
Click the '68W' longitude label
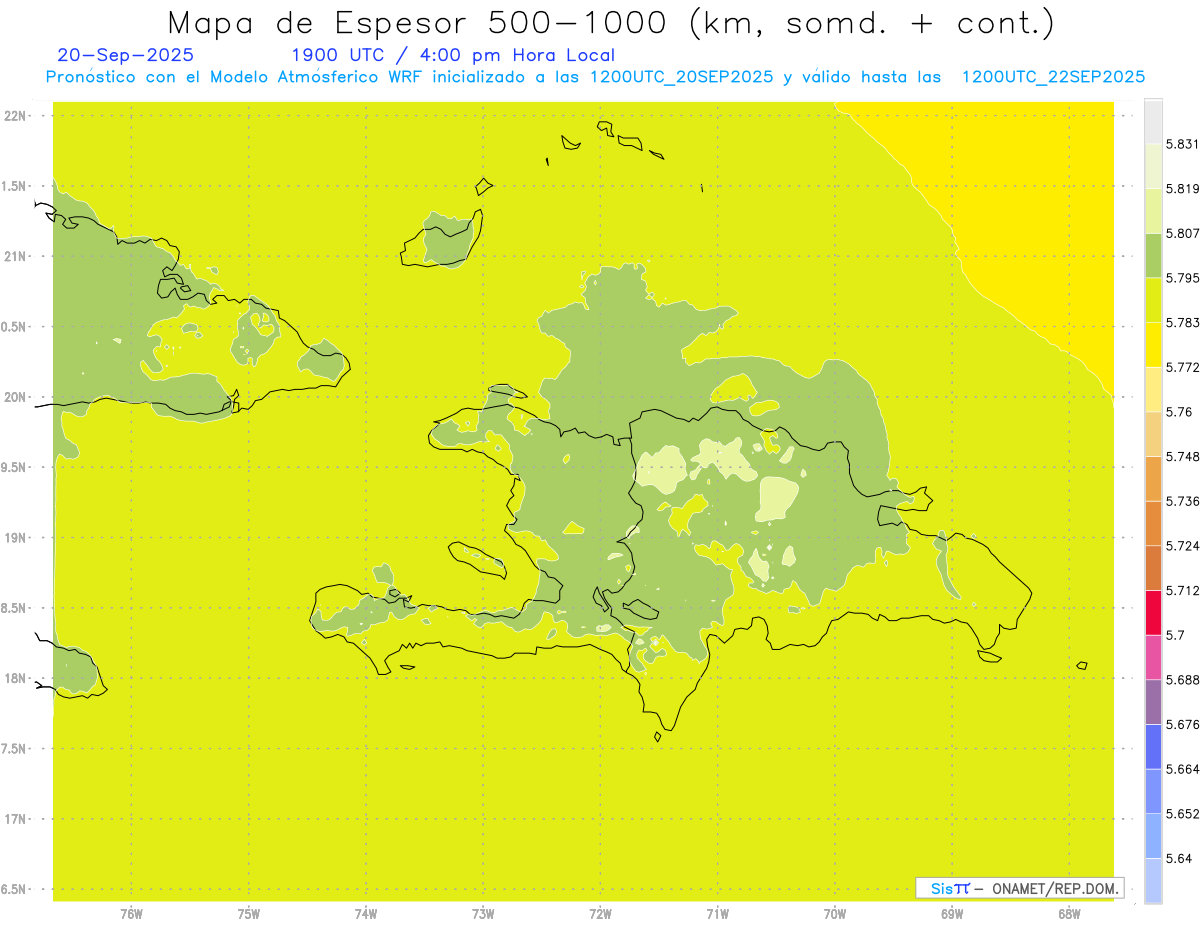(1069, 913)
